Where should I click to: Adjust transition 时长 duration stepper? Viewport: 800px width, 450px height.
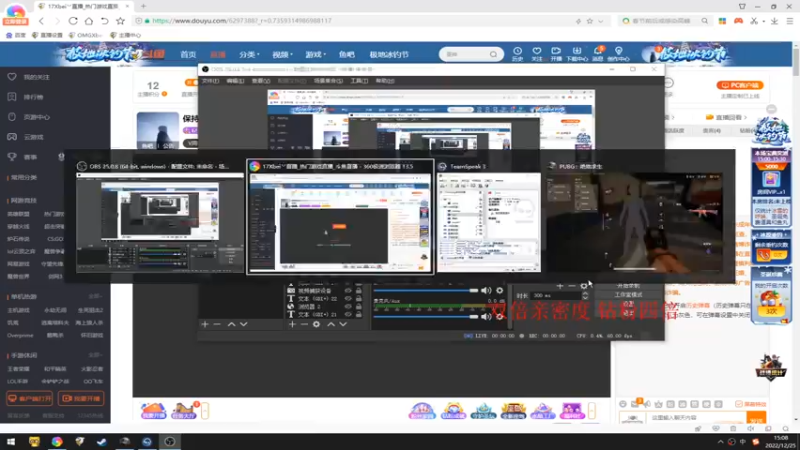[x=585, y=295]
